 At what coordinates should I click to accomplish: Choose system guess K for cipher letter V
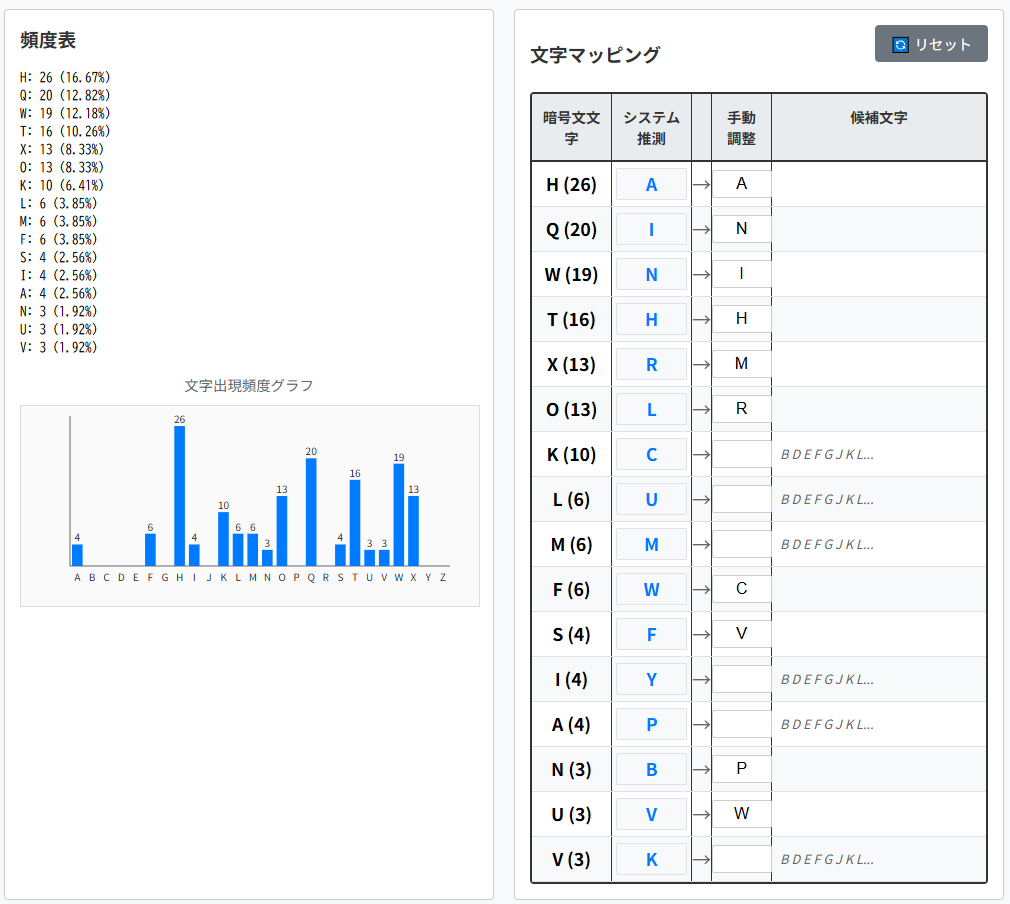coord(651,859)
